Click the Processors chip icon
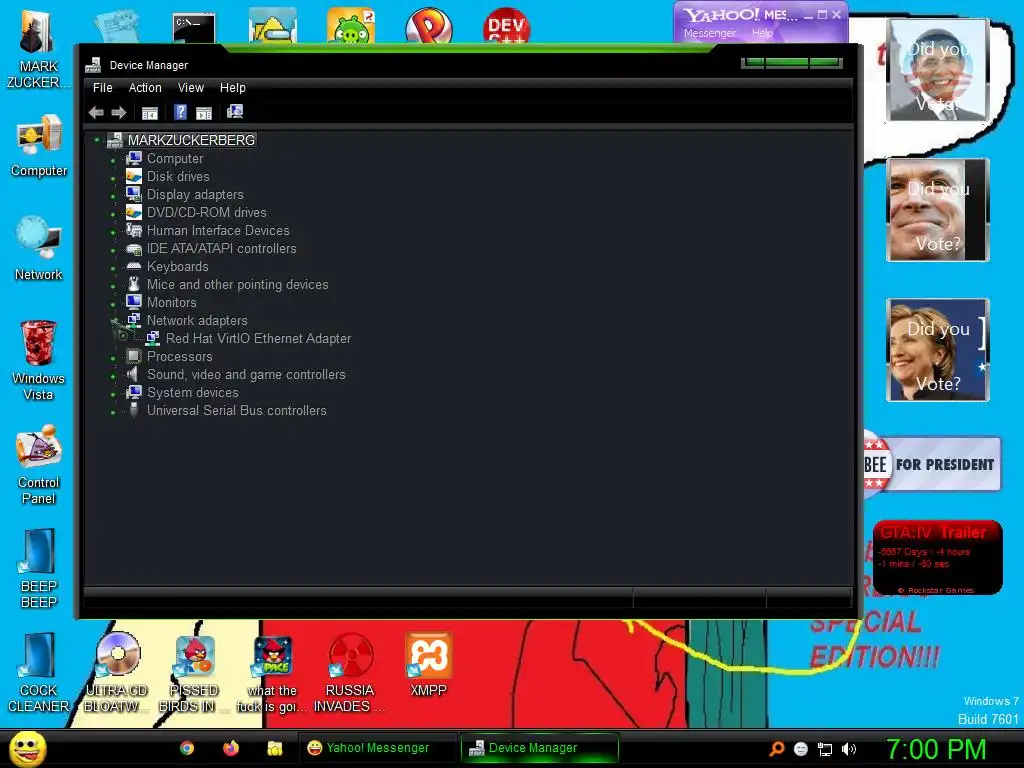 (133, 356)
